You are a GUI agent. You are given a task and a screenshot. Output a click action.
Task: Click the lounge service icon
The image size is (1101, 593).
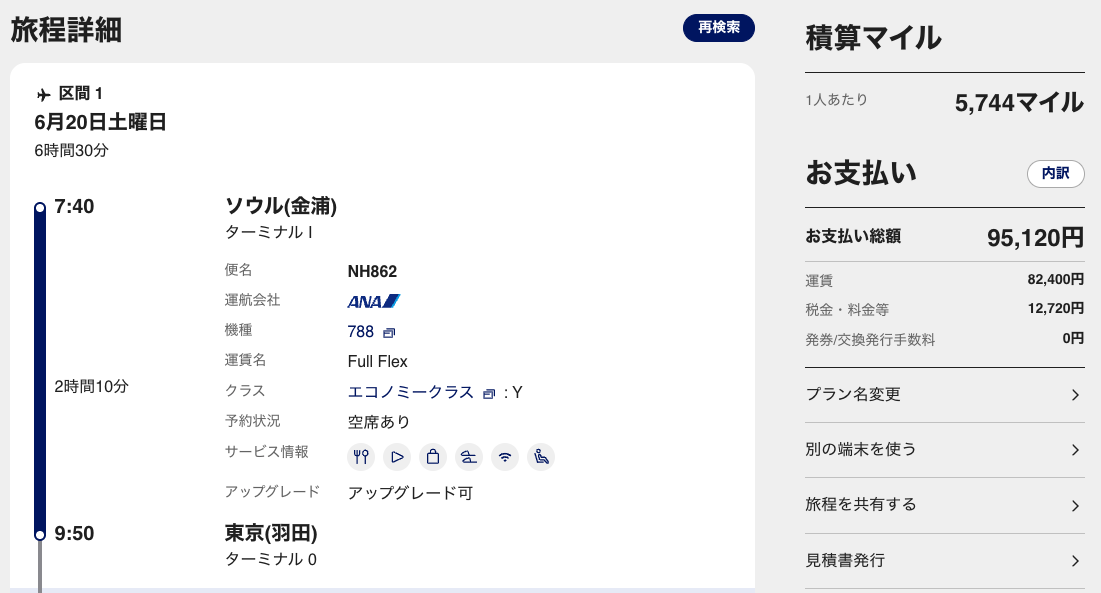pyautogui.click(x=469, y=457)
